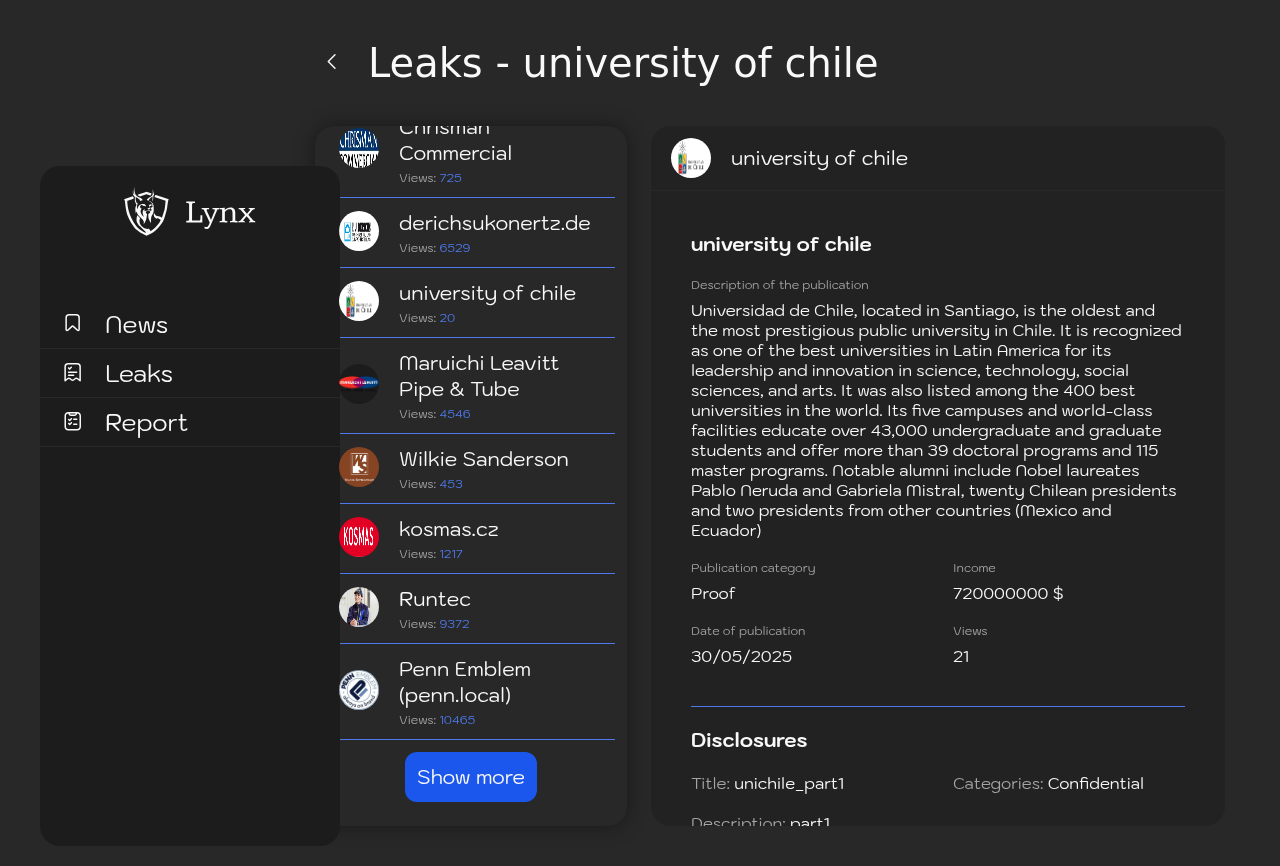Click the Penn Emblem logo thumbnail
Image resolution: width=1280 pixels, height=866 pixels.
pos(359,690)
